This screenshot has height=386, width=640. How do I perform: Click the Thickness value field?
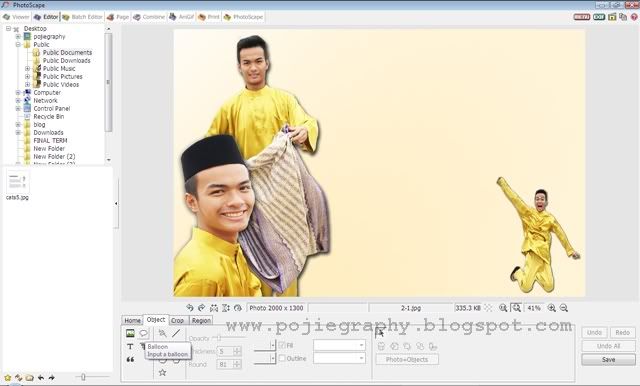click(225, 351)
